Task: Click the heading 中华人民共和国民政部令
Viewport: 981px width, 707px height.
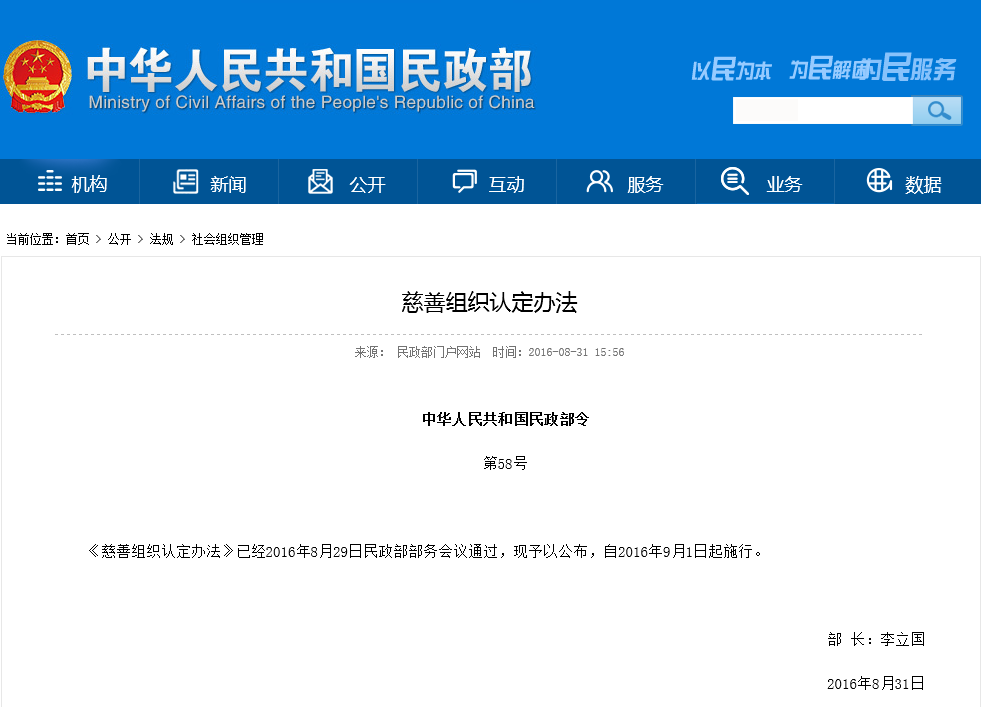Action: click(x=506, y=419)
